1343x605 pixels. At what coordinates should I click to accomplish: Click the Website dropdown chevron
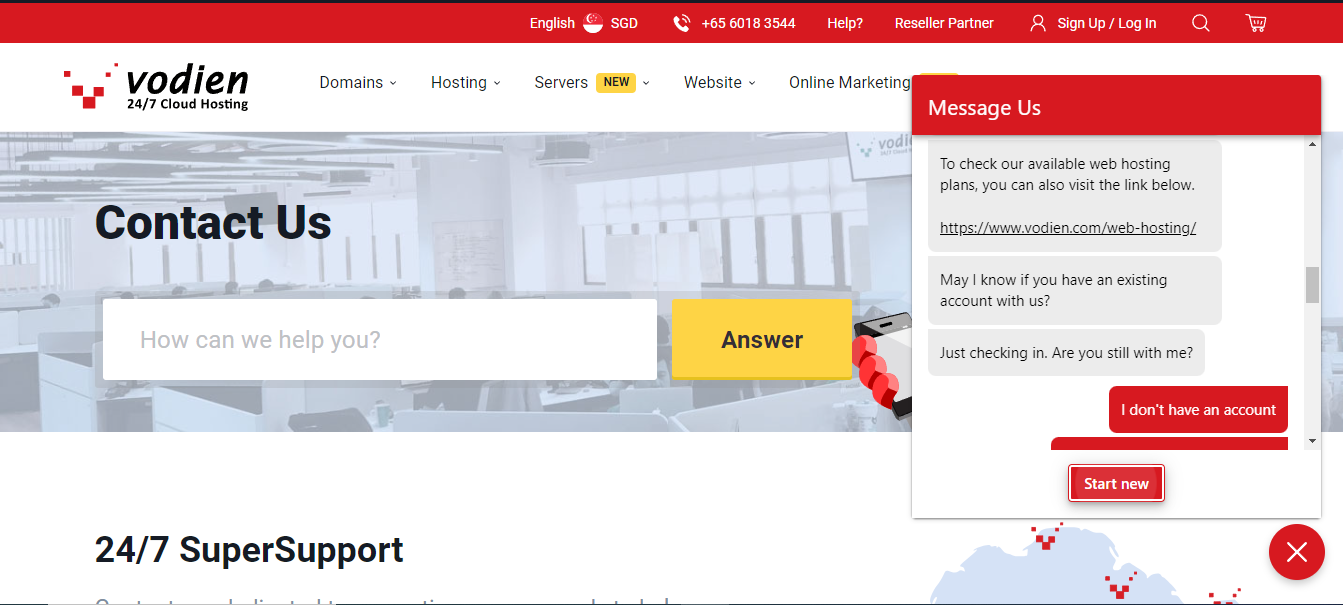pos(752,83)
